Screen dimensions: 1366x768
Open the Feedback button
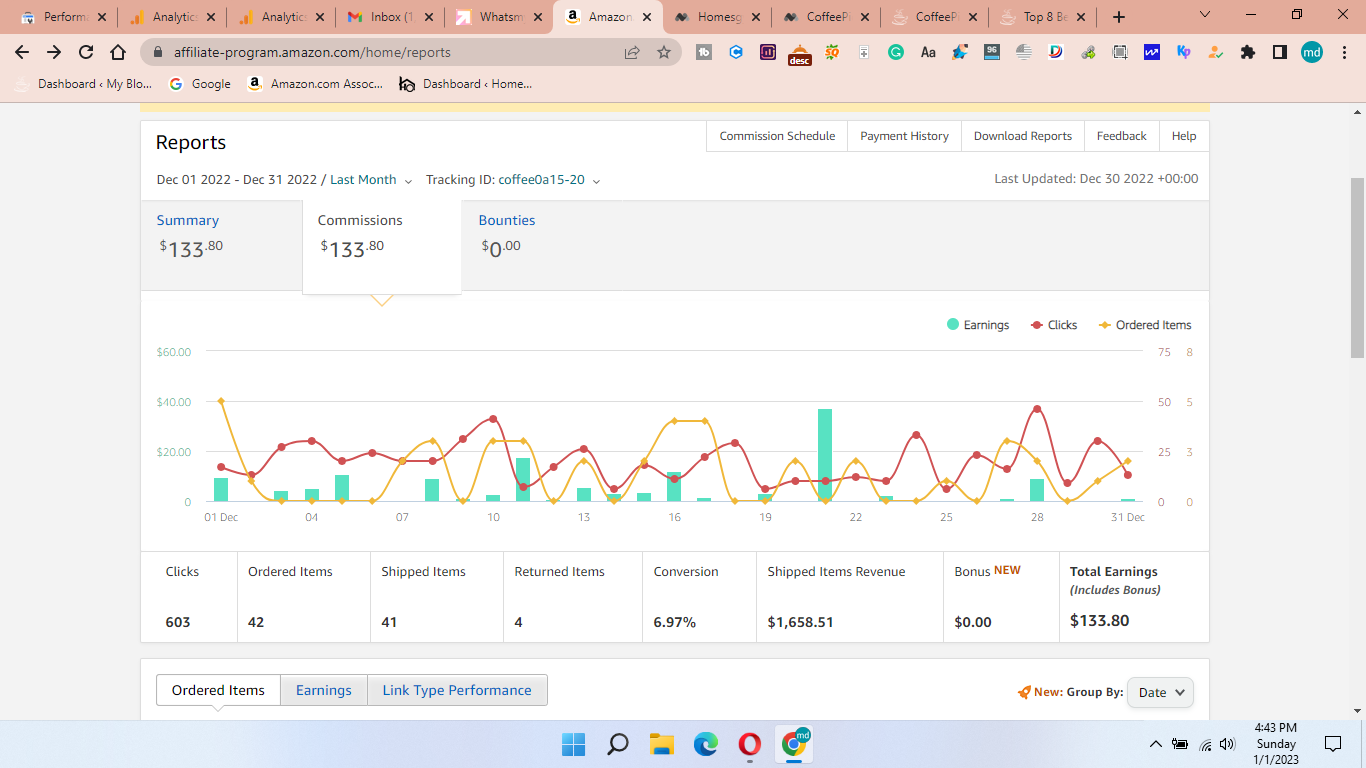click(x=1121, y=136)
